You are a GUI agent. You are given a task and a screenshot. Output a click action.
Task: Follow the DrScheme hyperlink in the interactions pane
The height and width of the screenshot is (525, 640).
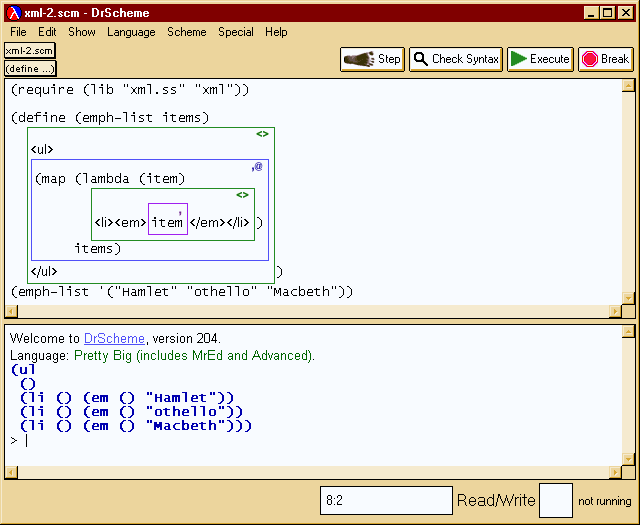pyautogui.click(x=114, y=338)
